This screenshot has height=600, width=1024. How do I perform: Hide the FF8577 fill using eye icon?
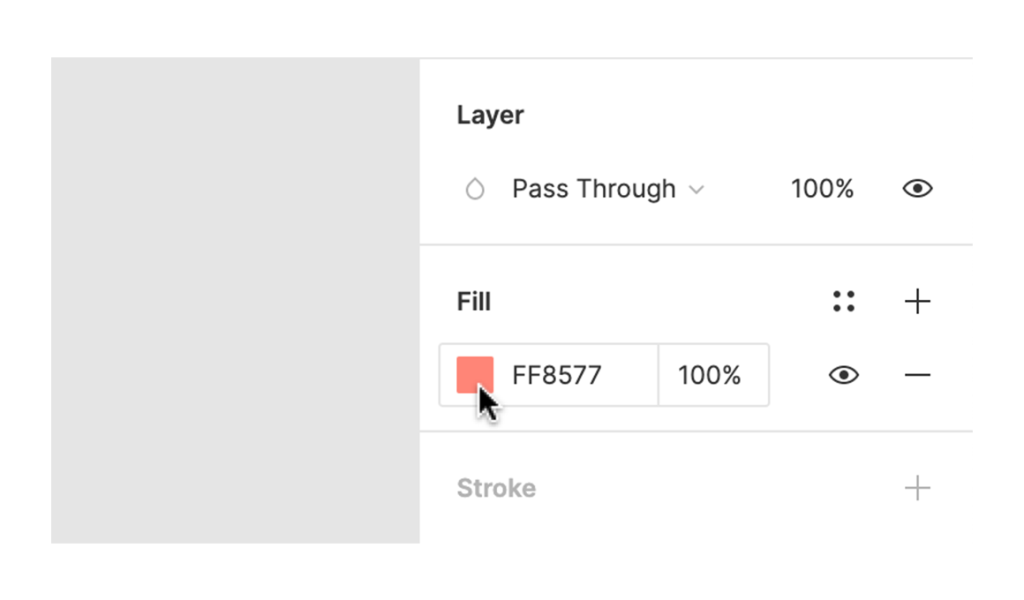[x=843, y=375]
